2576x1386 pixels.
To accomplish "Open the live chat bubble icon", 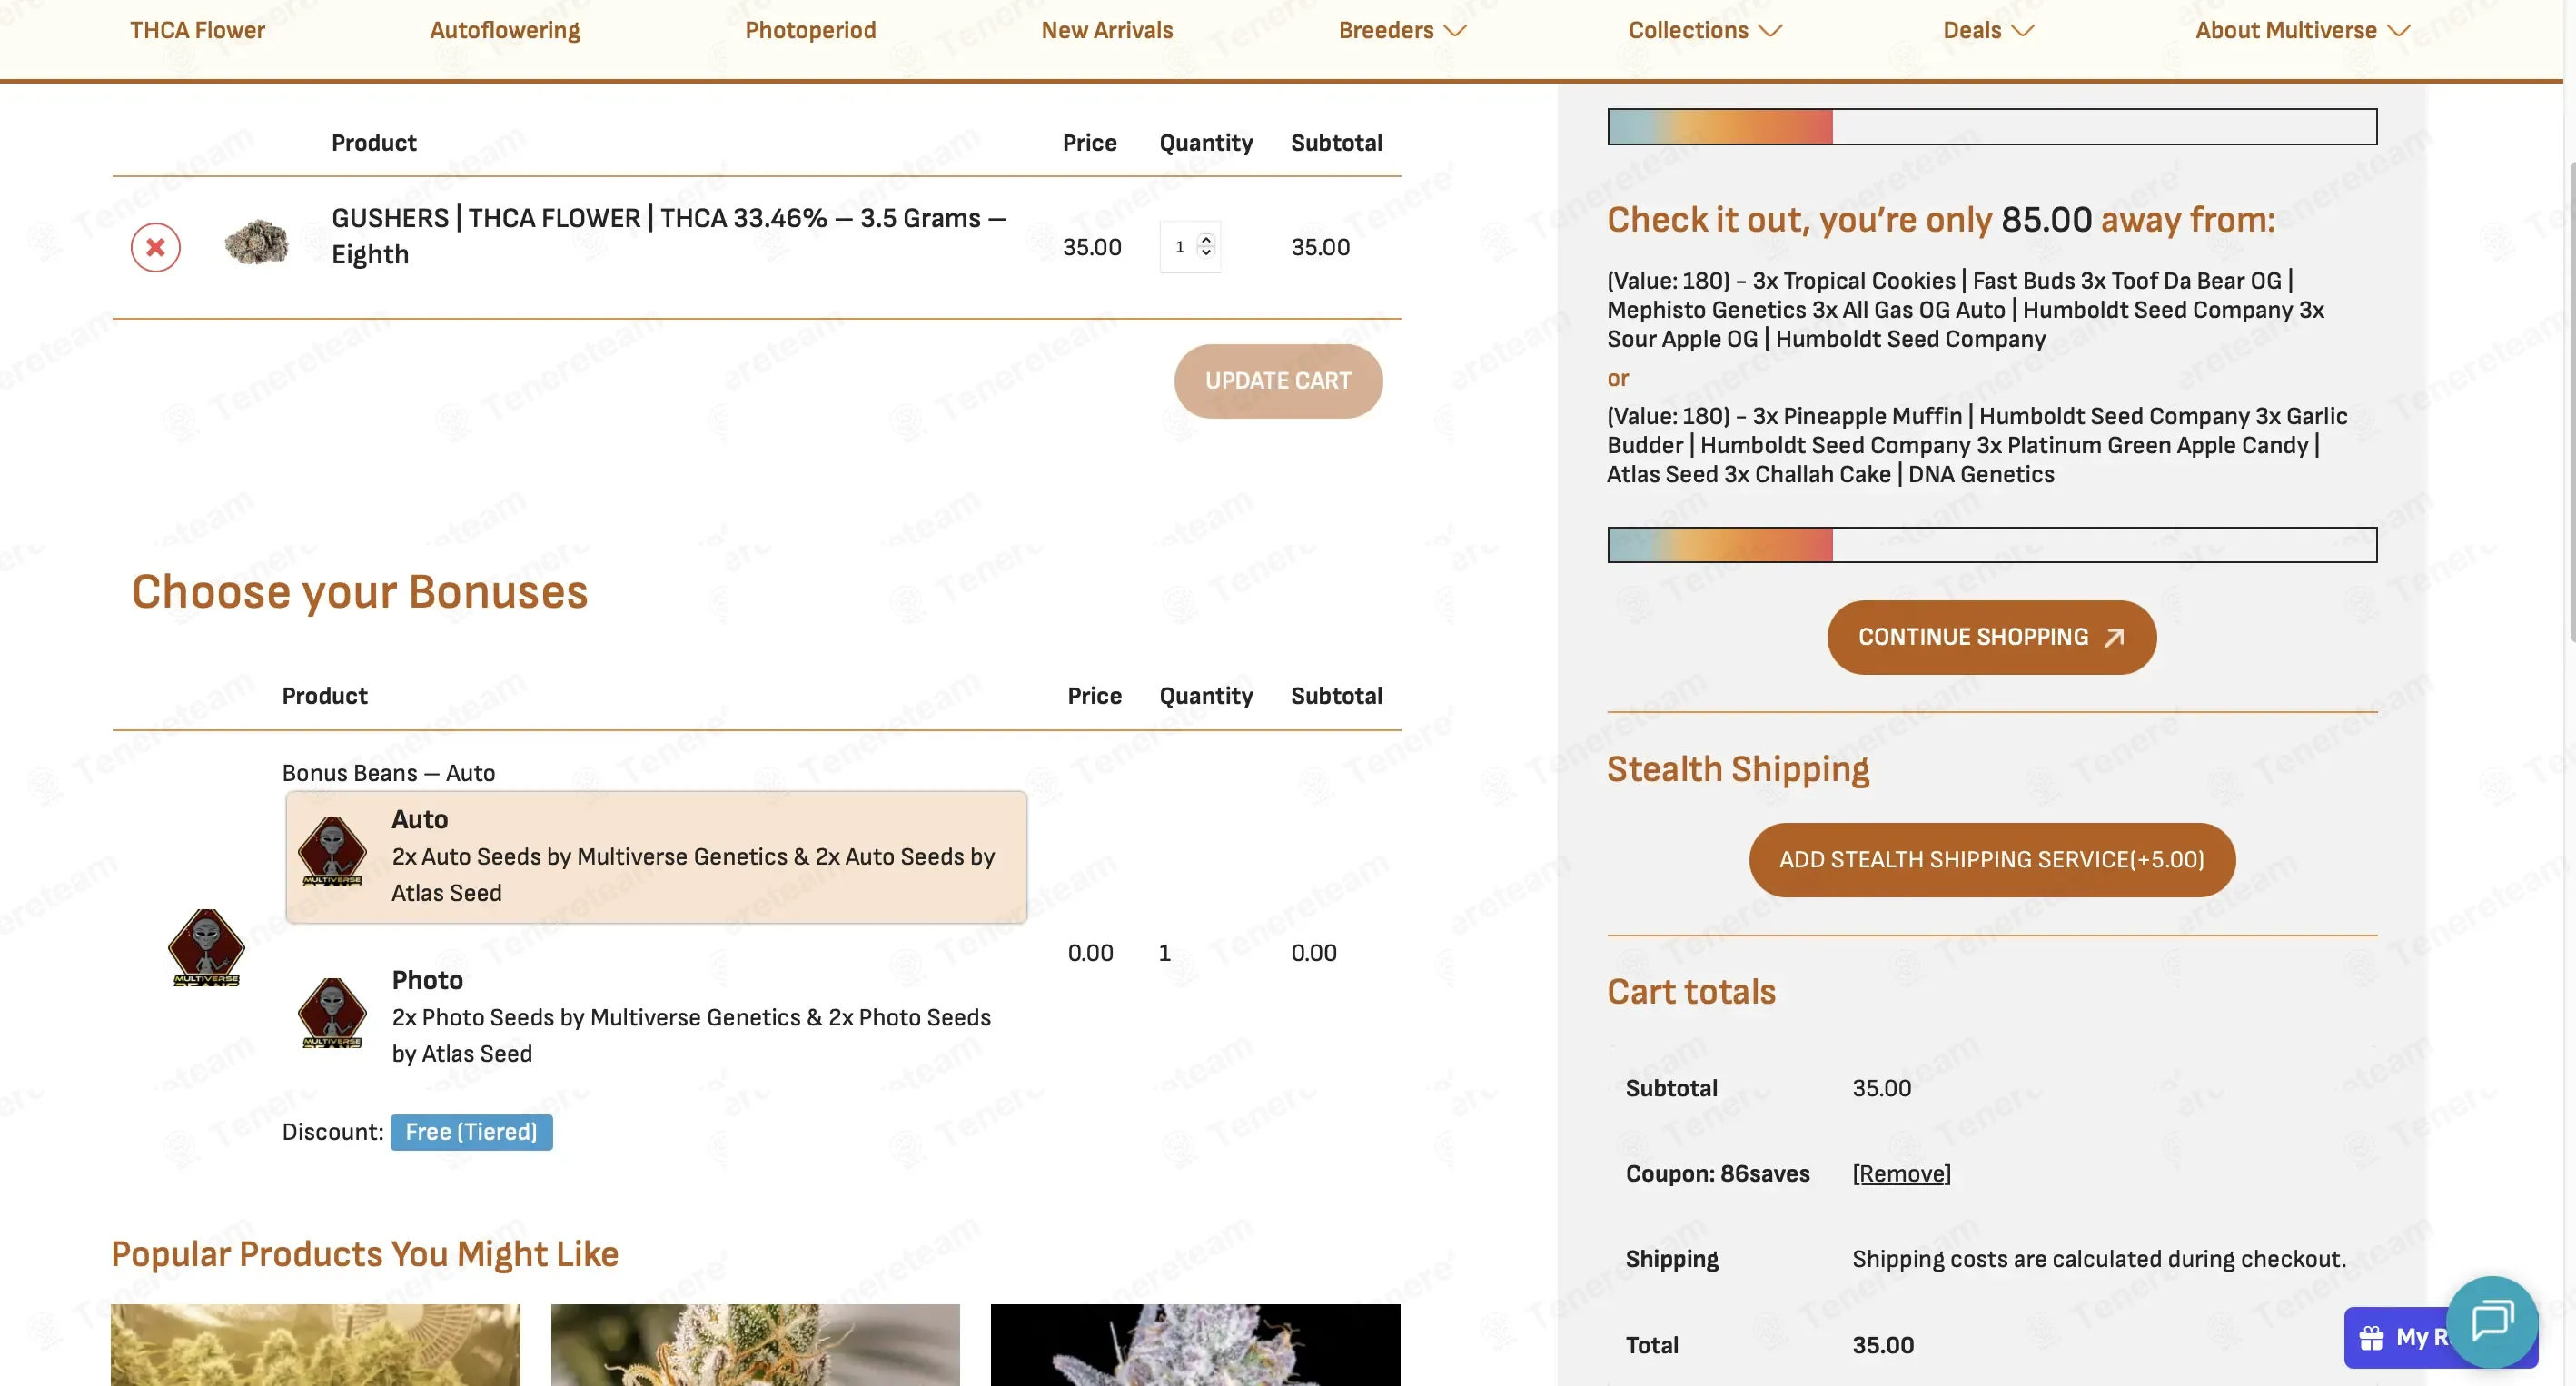I will point(2492,1321).
